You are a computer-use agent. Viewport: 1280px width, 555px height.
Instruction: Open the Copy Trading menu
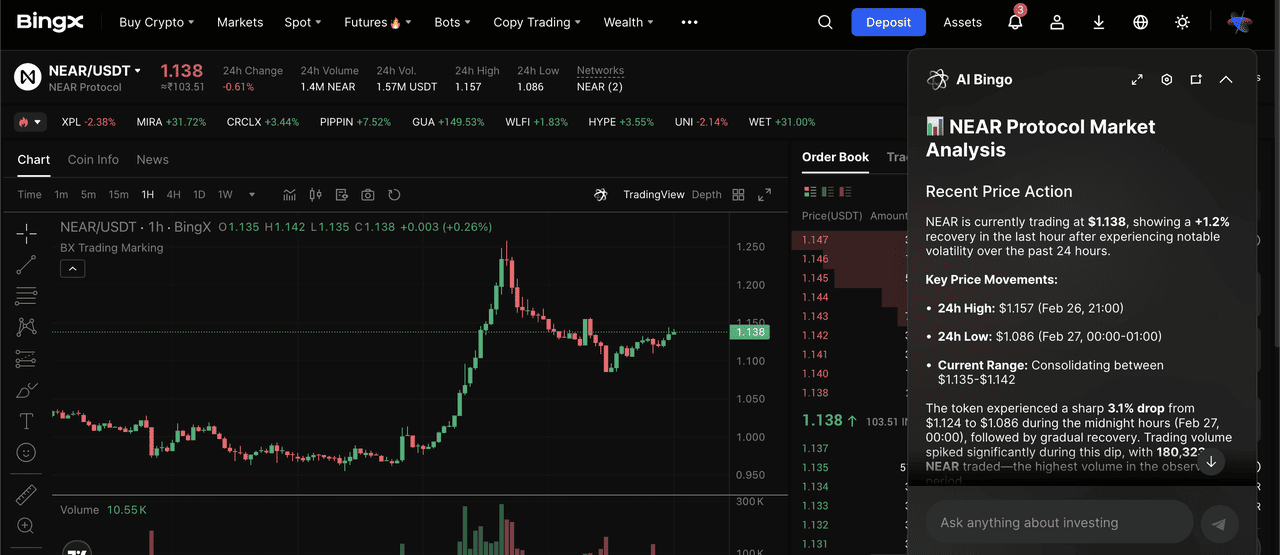click(x=537, y=22)
